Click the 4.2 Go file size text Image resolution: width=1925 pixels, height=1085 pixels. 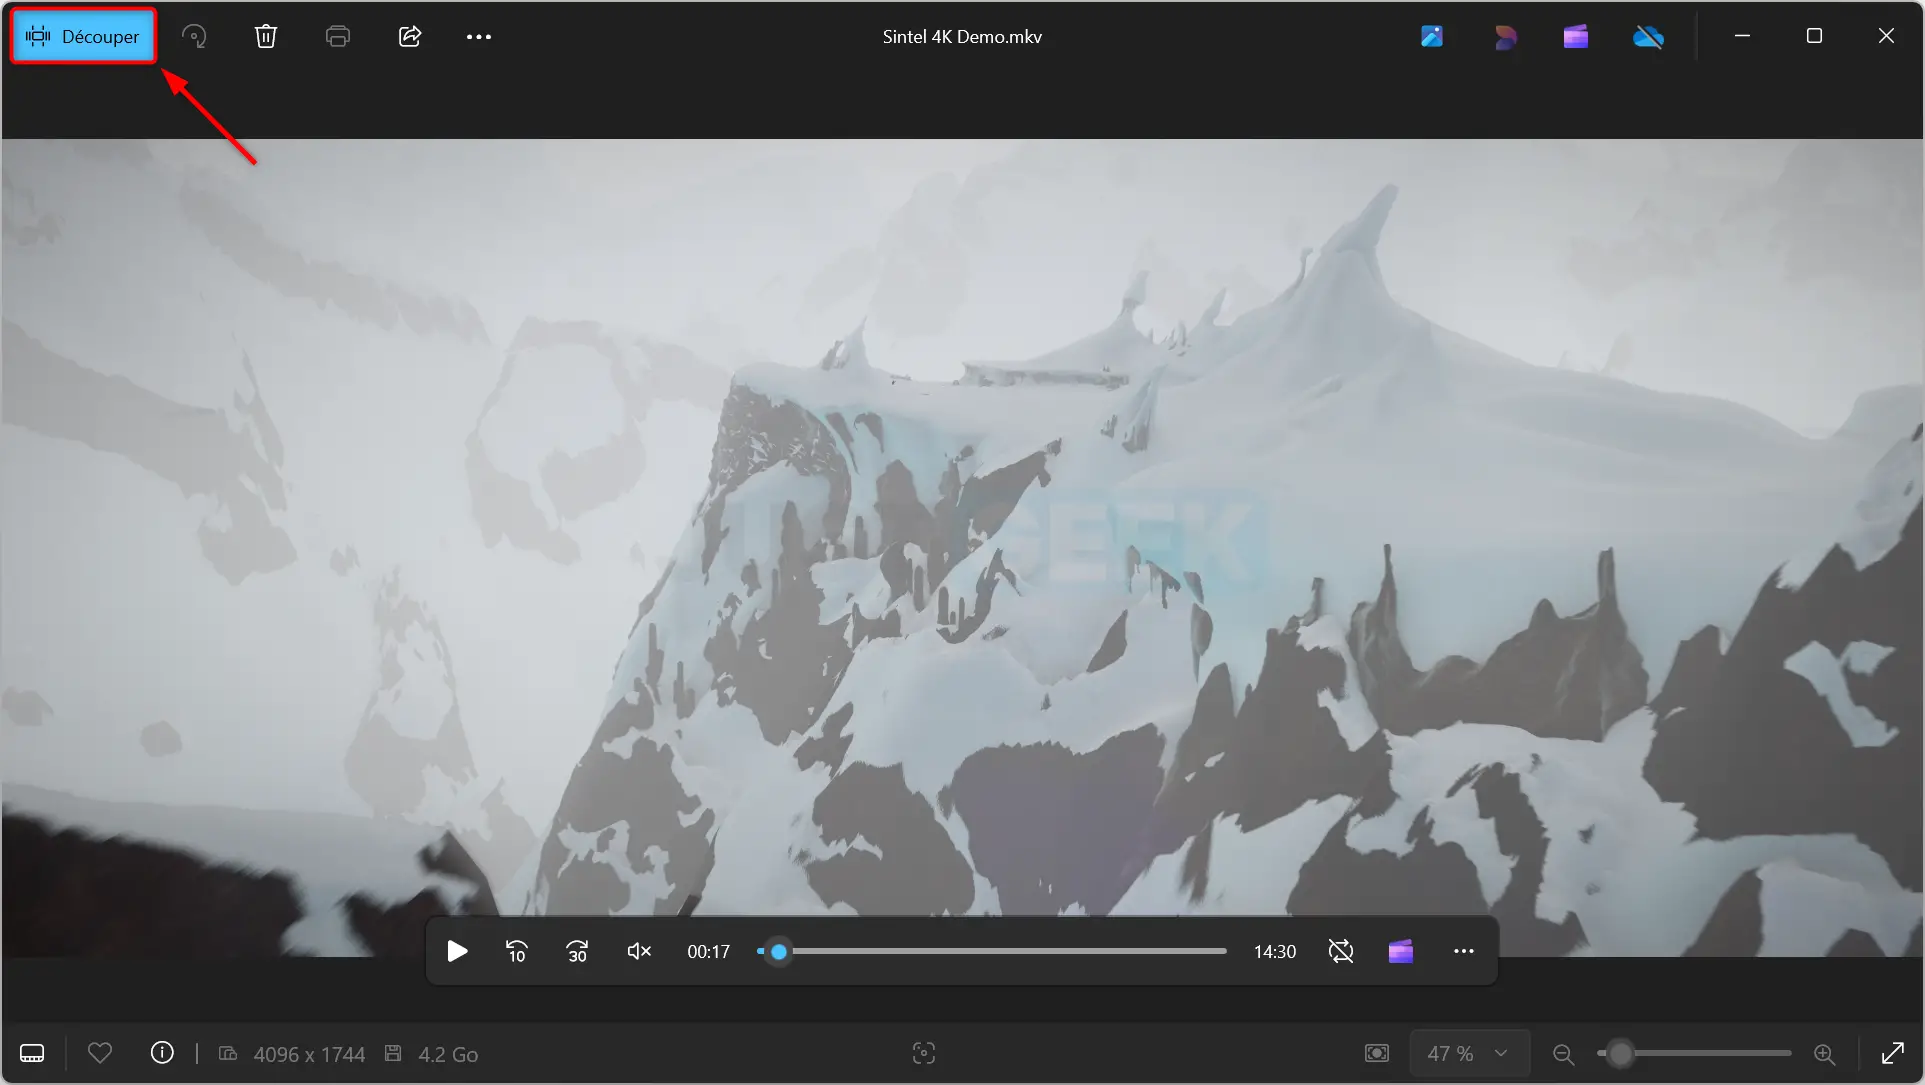(448, 1054)
